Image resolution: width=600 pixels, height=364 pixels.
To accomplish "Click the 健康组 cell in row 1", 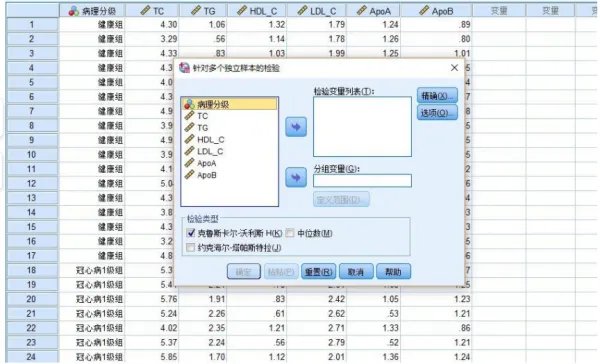I will [x=92, y=25].
